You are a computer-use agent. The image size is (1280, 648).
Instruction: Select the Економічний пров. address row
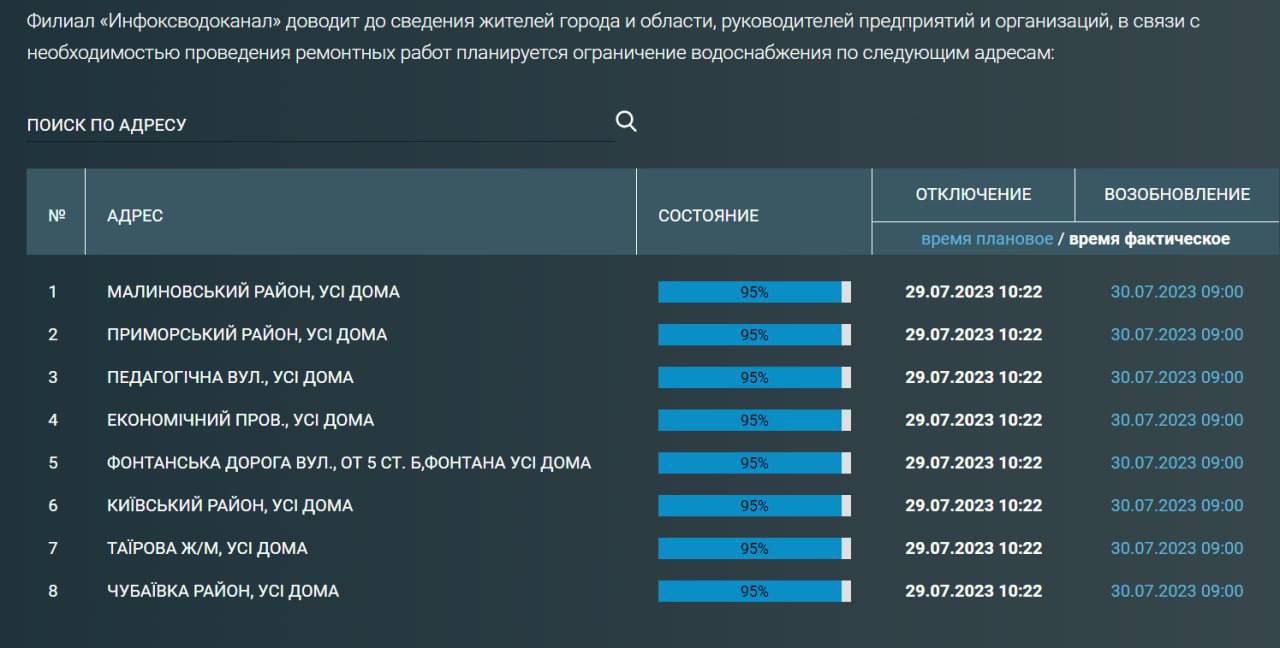[x=240, y=421]
